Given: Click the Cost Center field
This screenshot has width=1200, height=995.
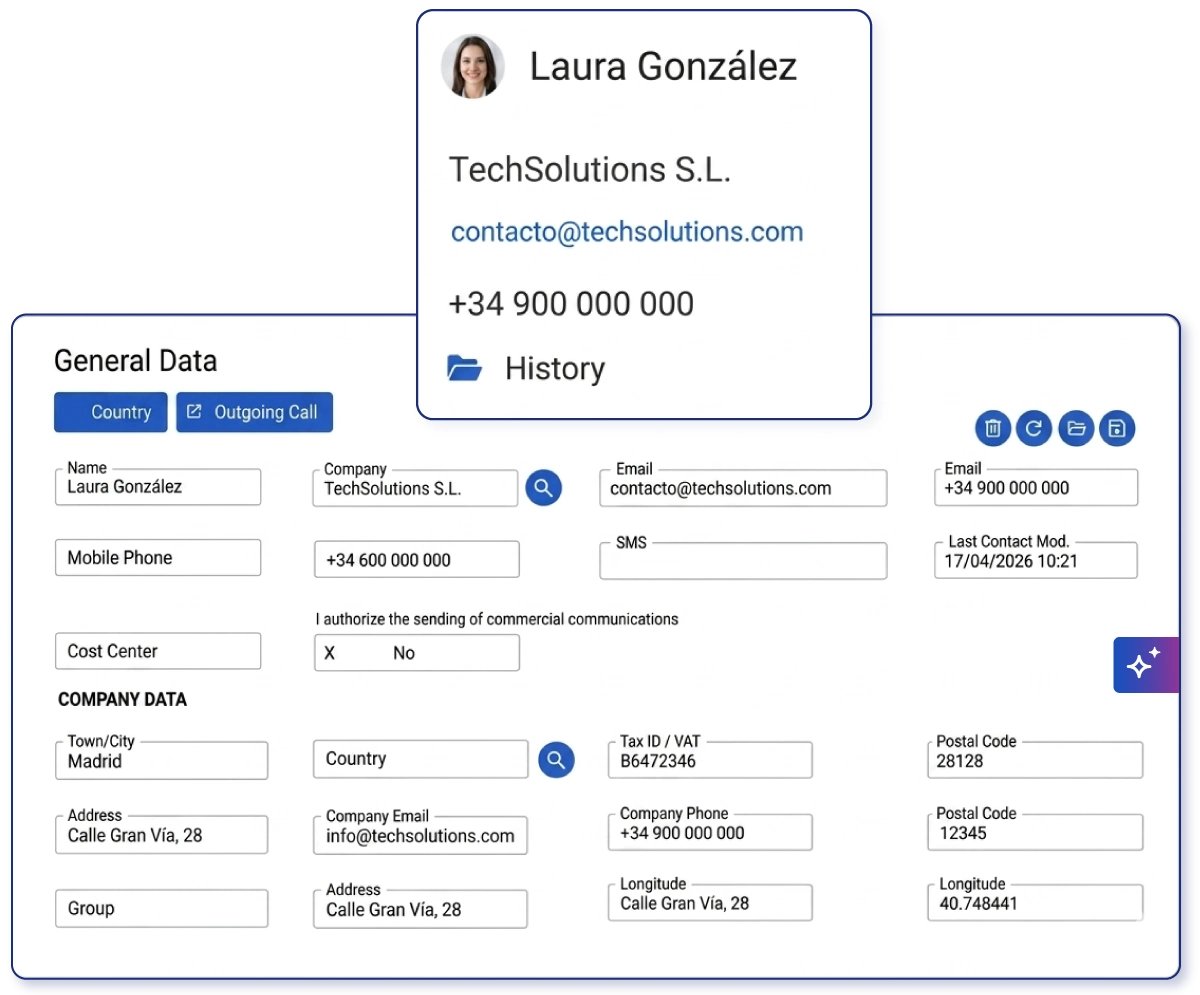Looking at the screenshot, I should [158, 651].
